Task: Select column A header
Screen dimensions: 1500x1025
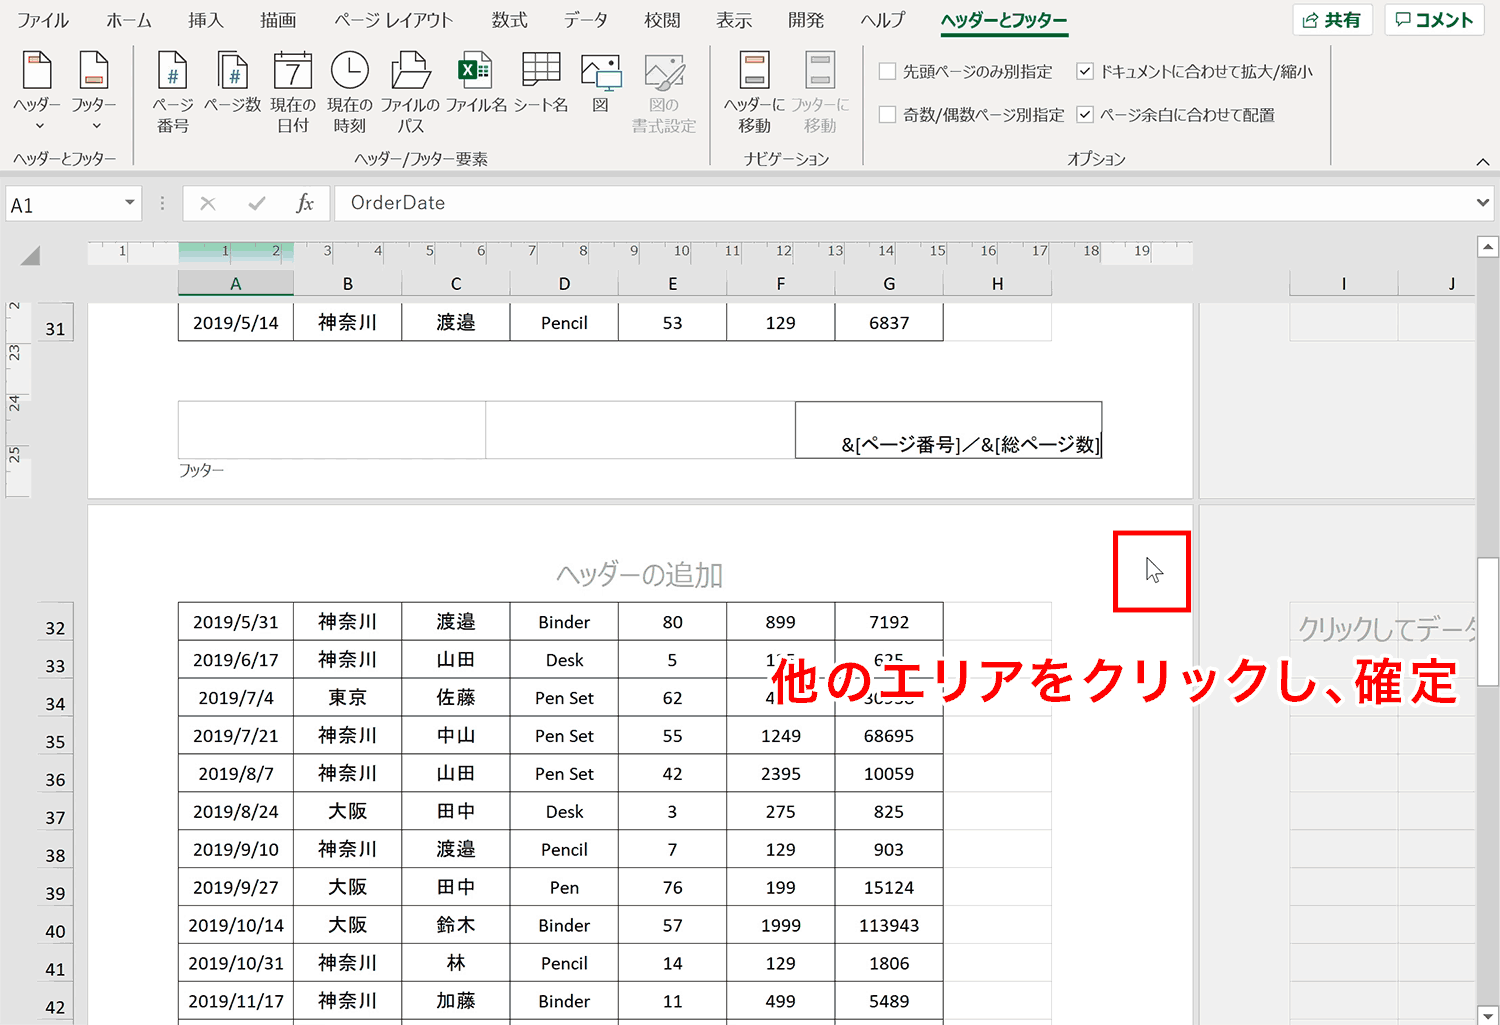Action: [236, 284]
